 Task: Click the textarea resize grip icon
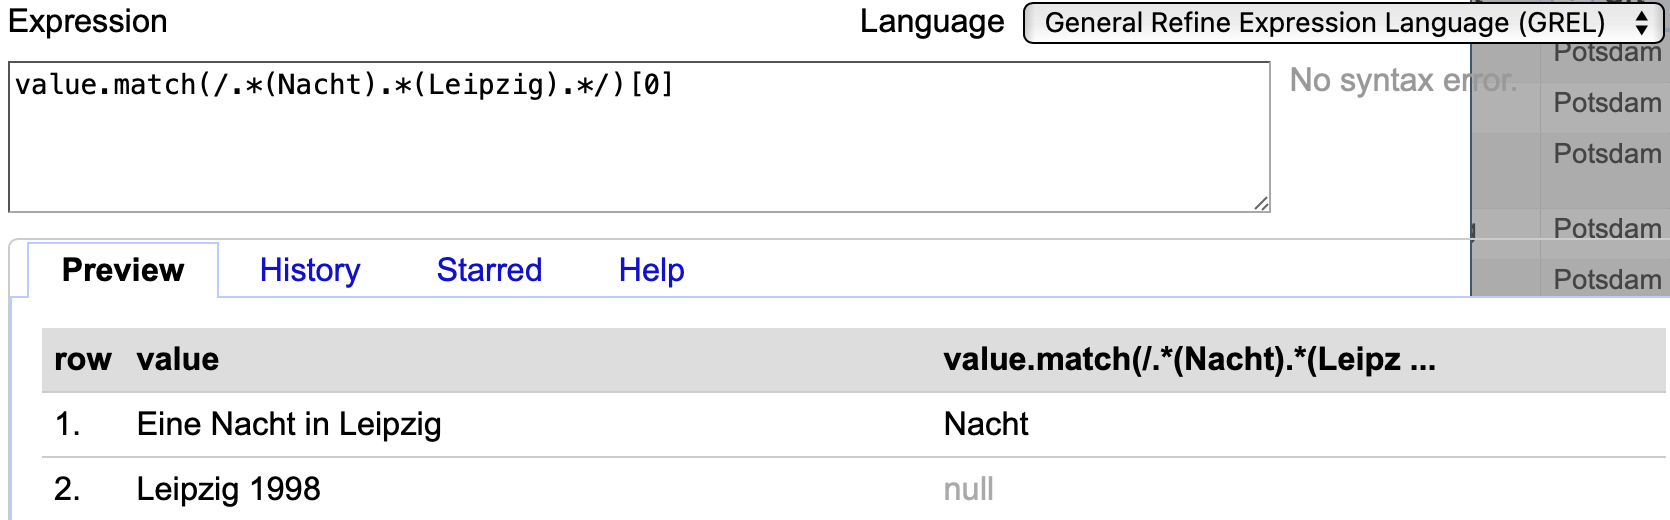click(x=1261, y=203)
